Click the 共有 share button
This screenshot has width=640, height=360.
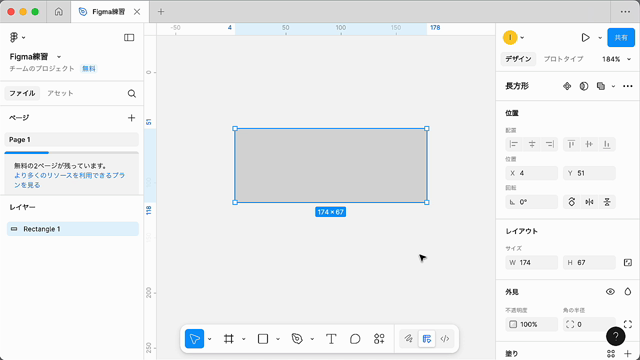[x=621, y=38]
